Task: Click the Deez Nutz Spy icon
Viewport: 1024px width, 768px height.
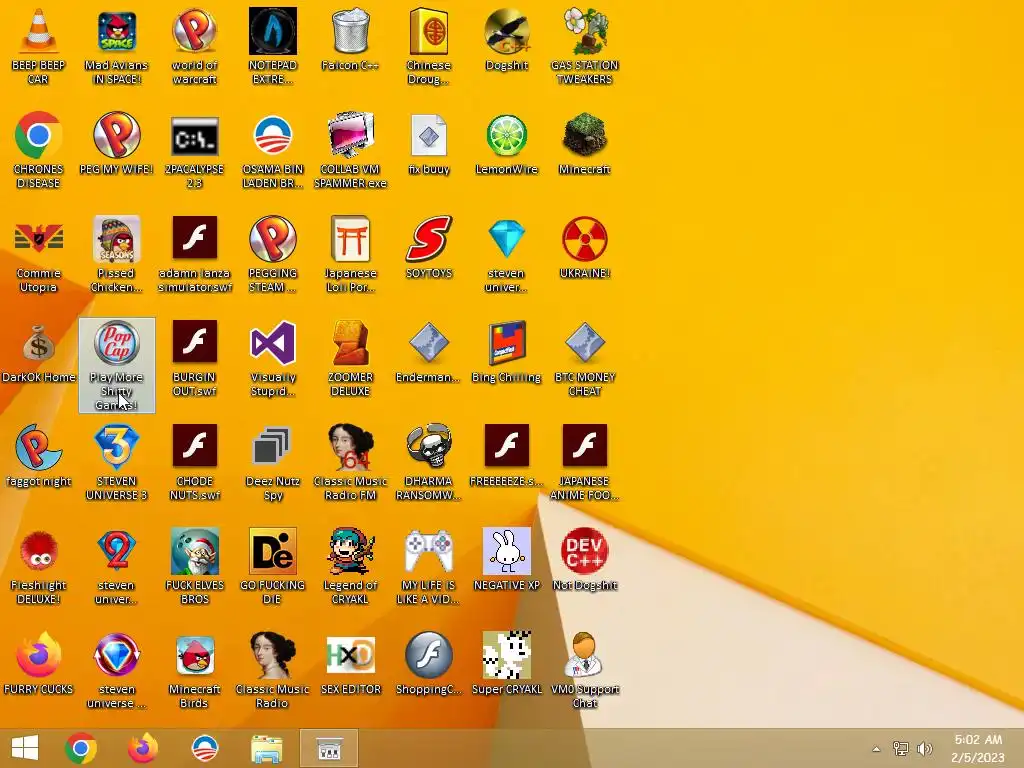Action: click(272, 447)
